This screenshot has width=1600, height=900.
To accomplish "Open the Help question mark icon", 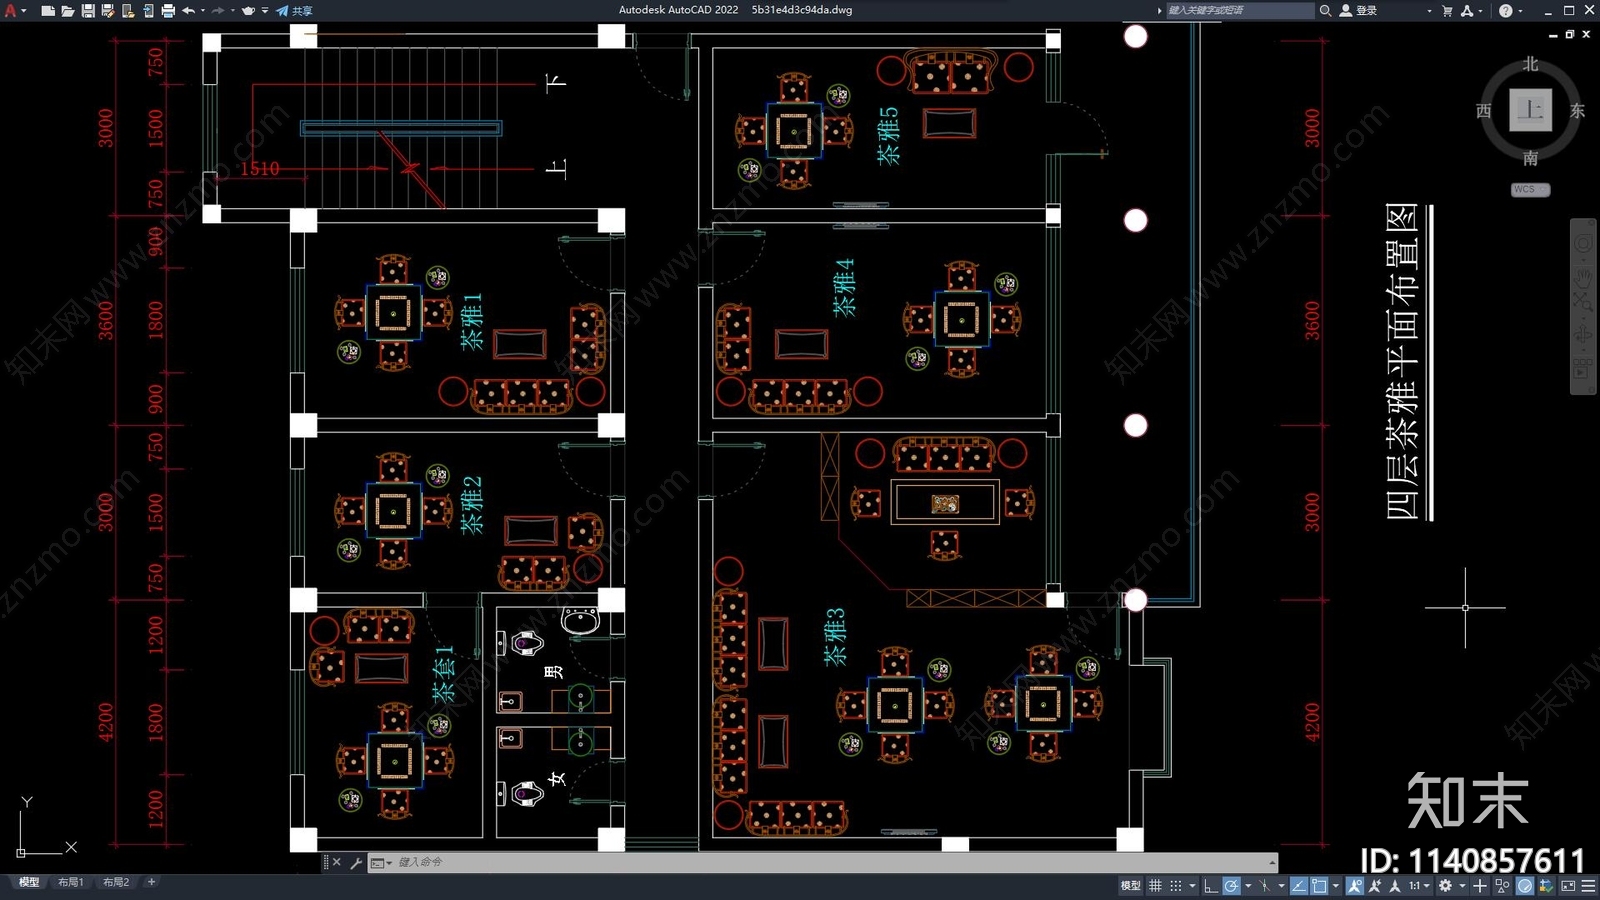I will point(1506,10).
